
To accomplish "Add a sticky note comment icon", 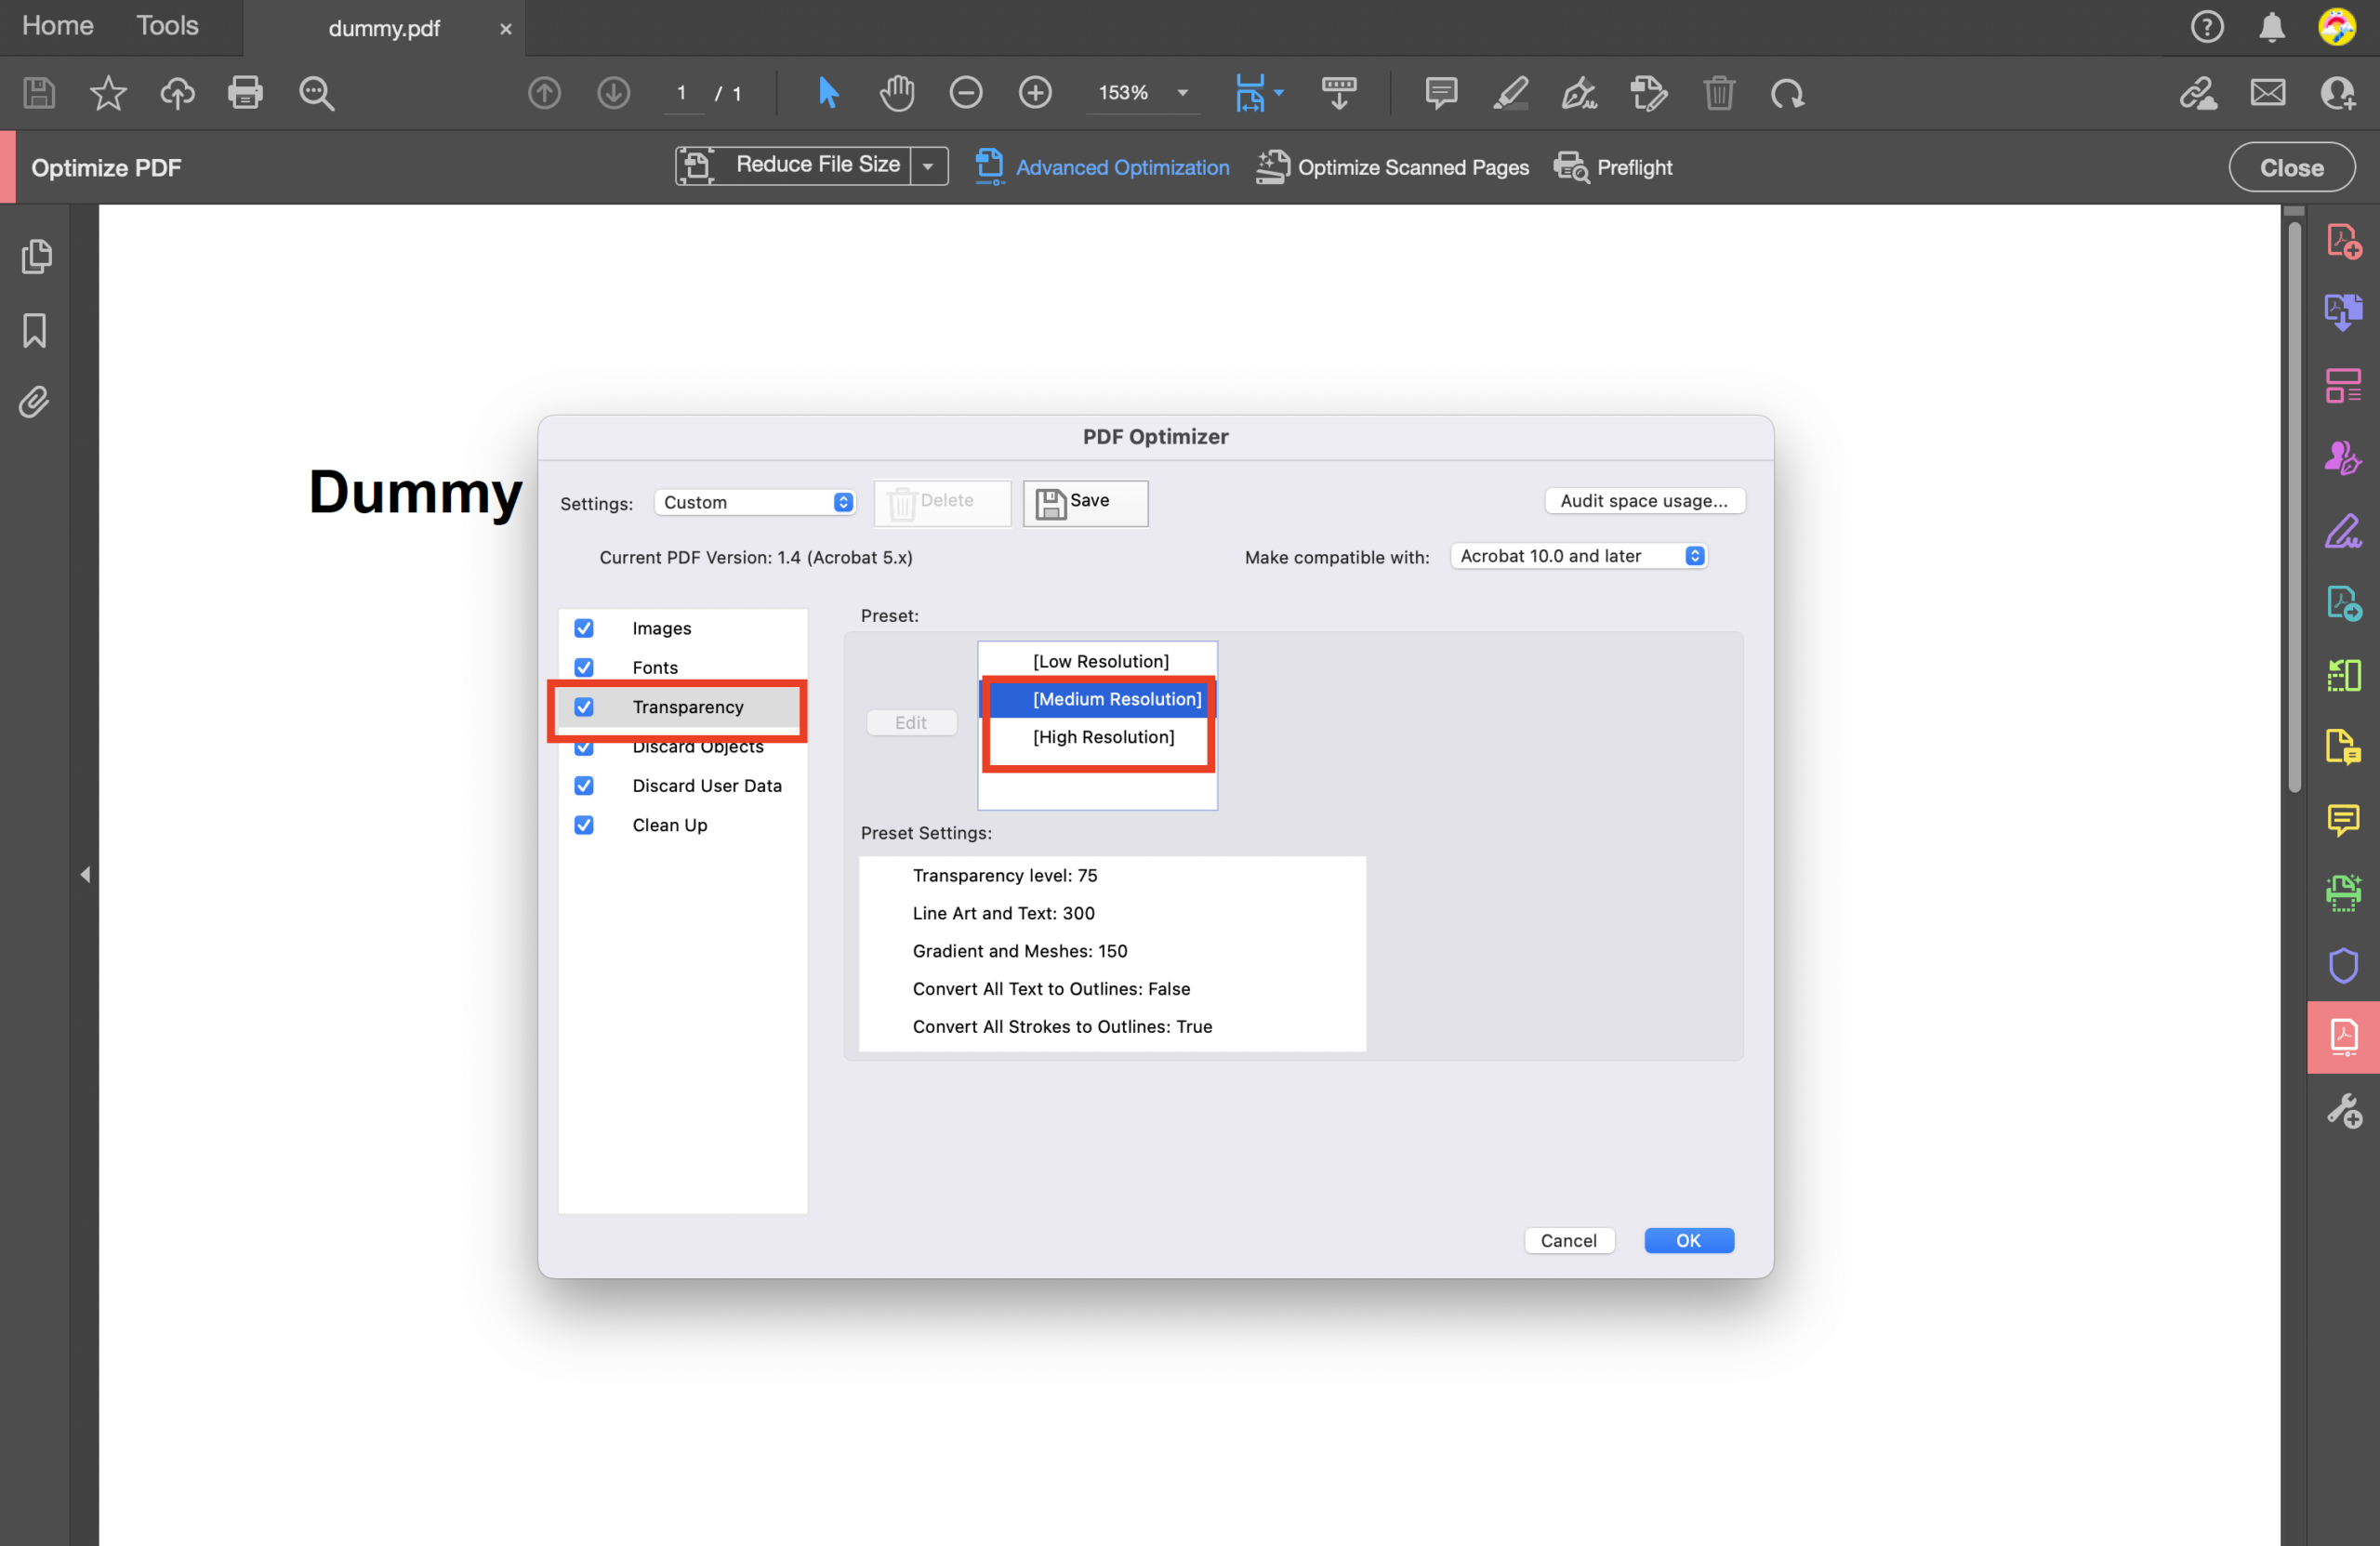I will coord(1441,93).
